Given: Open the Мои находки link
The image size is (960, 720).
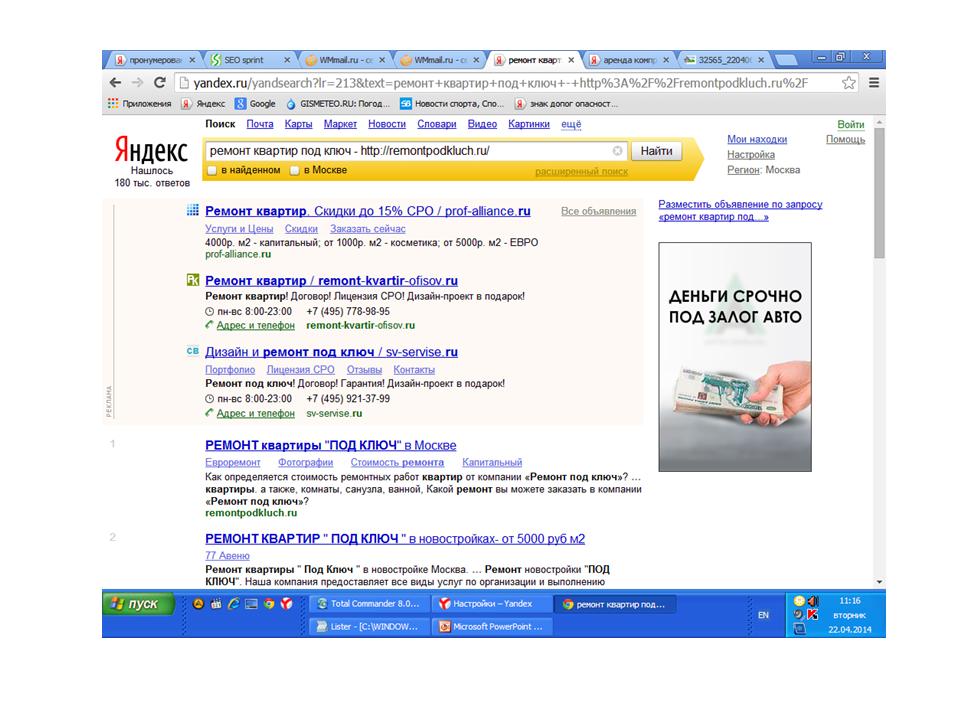Looking at the screenshot, I should [757, 140].
